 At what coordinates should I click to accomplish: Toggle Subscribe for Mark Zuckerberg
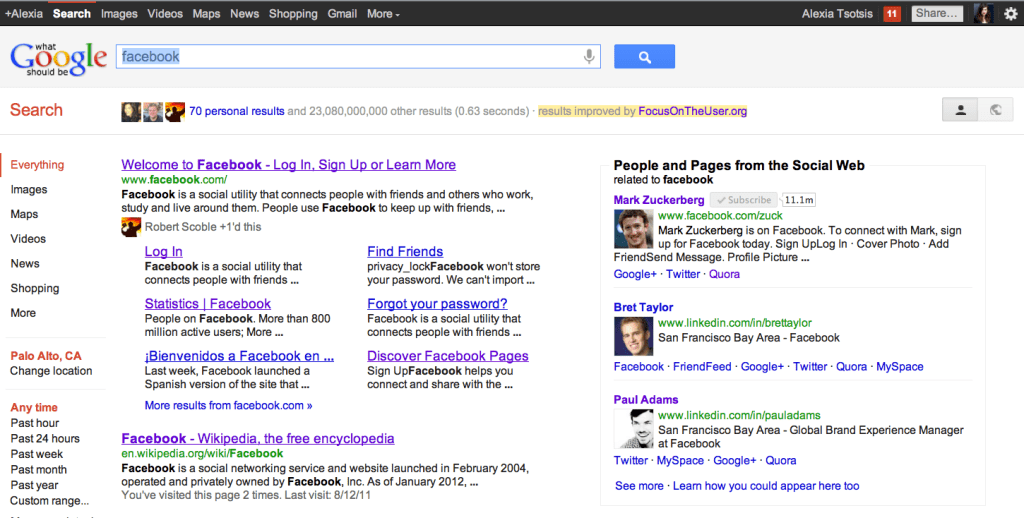pyautogui.click(x=745, y=200)
